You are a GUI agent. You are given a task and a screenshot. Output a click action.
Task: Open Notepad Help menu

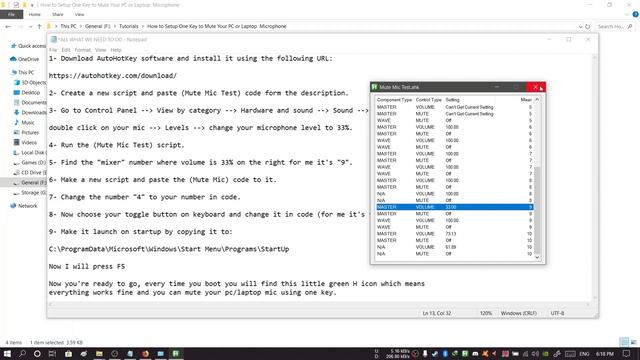click(x=116, y=50)
